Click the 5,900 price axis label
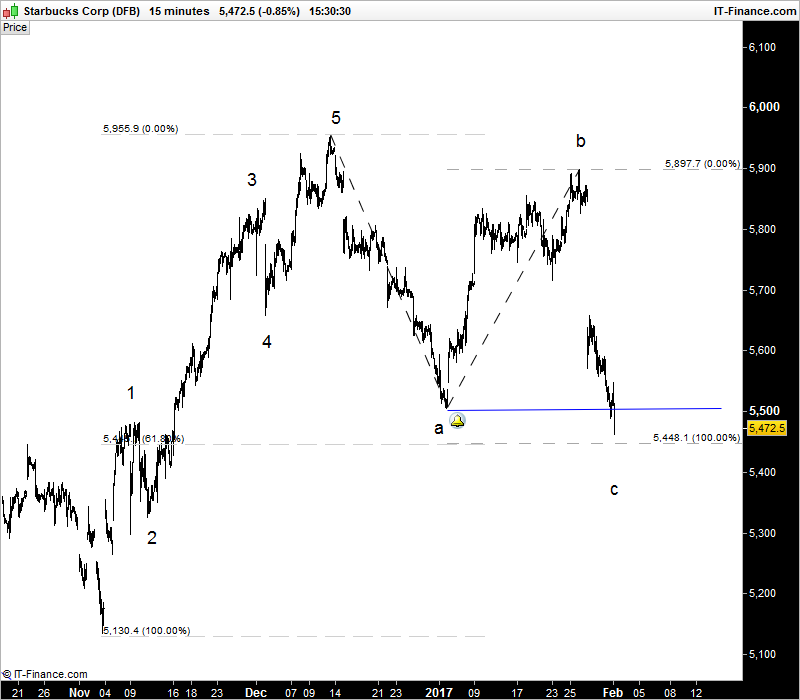The image size is (800, 700). click(x=762, y=168)
